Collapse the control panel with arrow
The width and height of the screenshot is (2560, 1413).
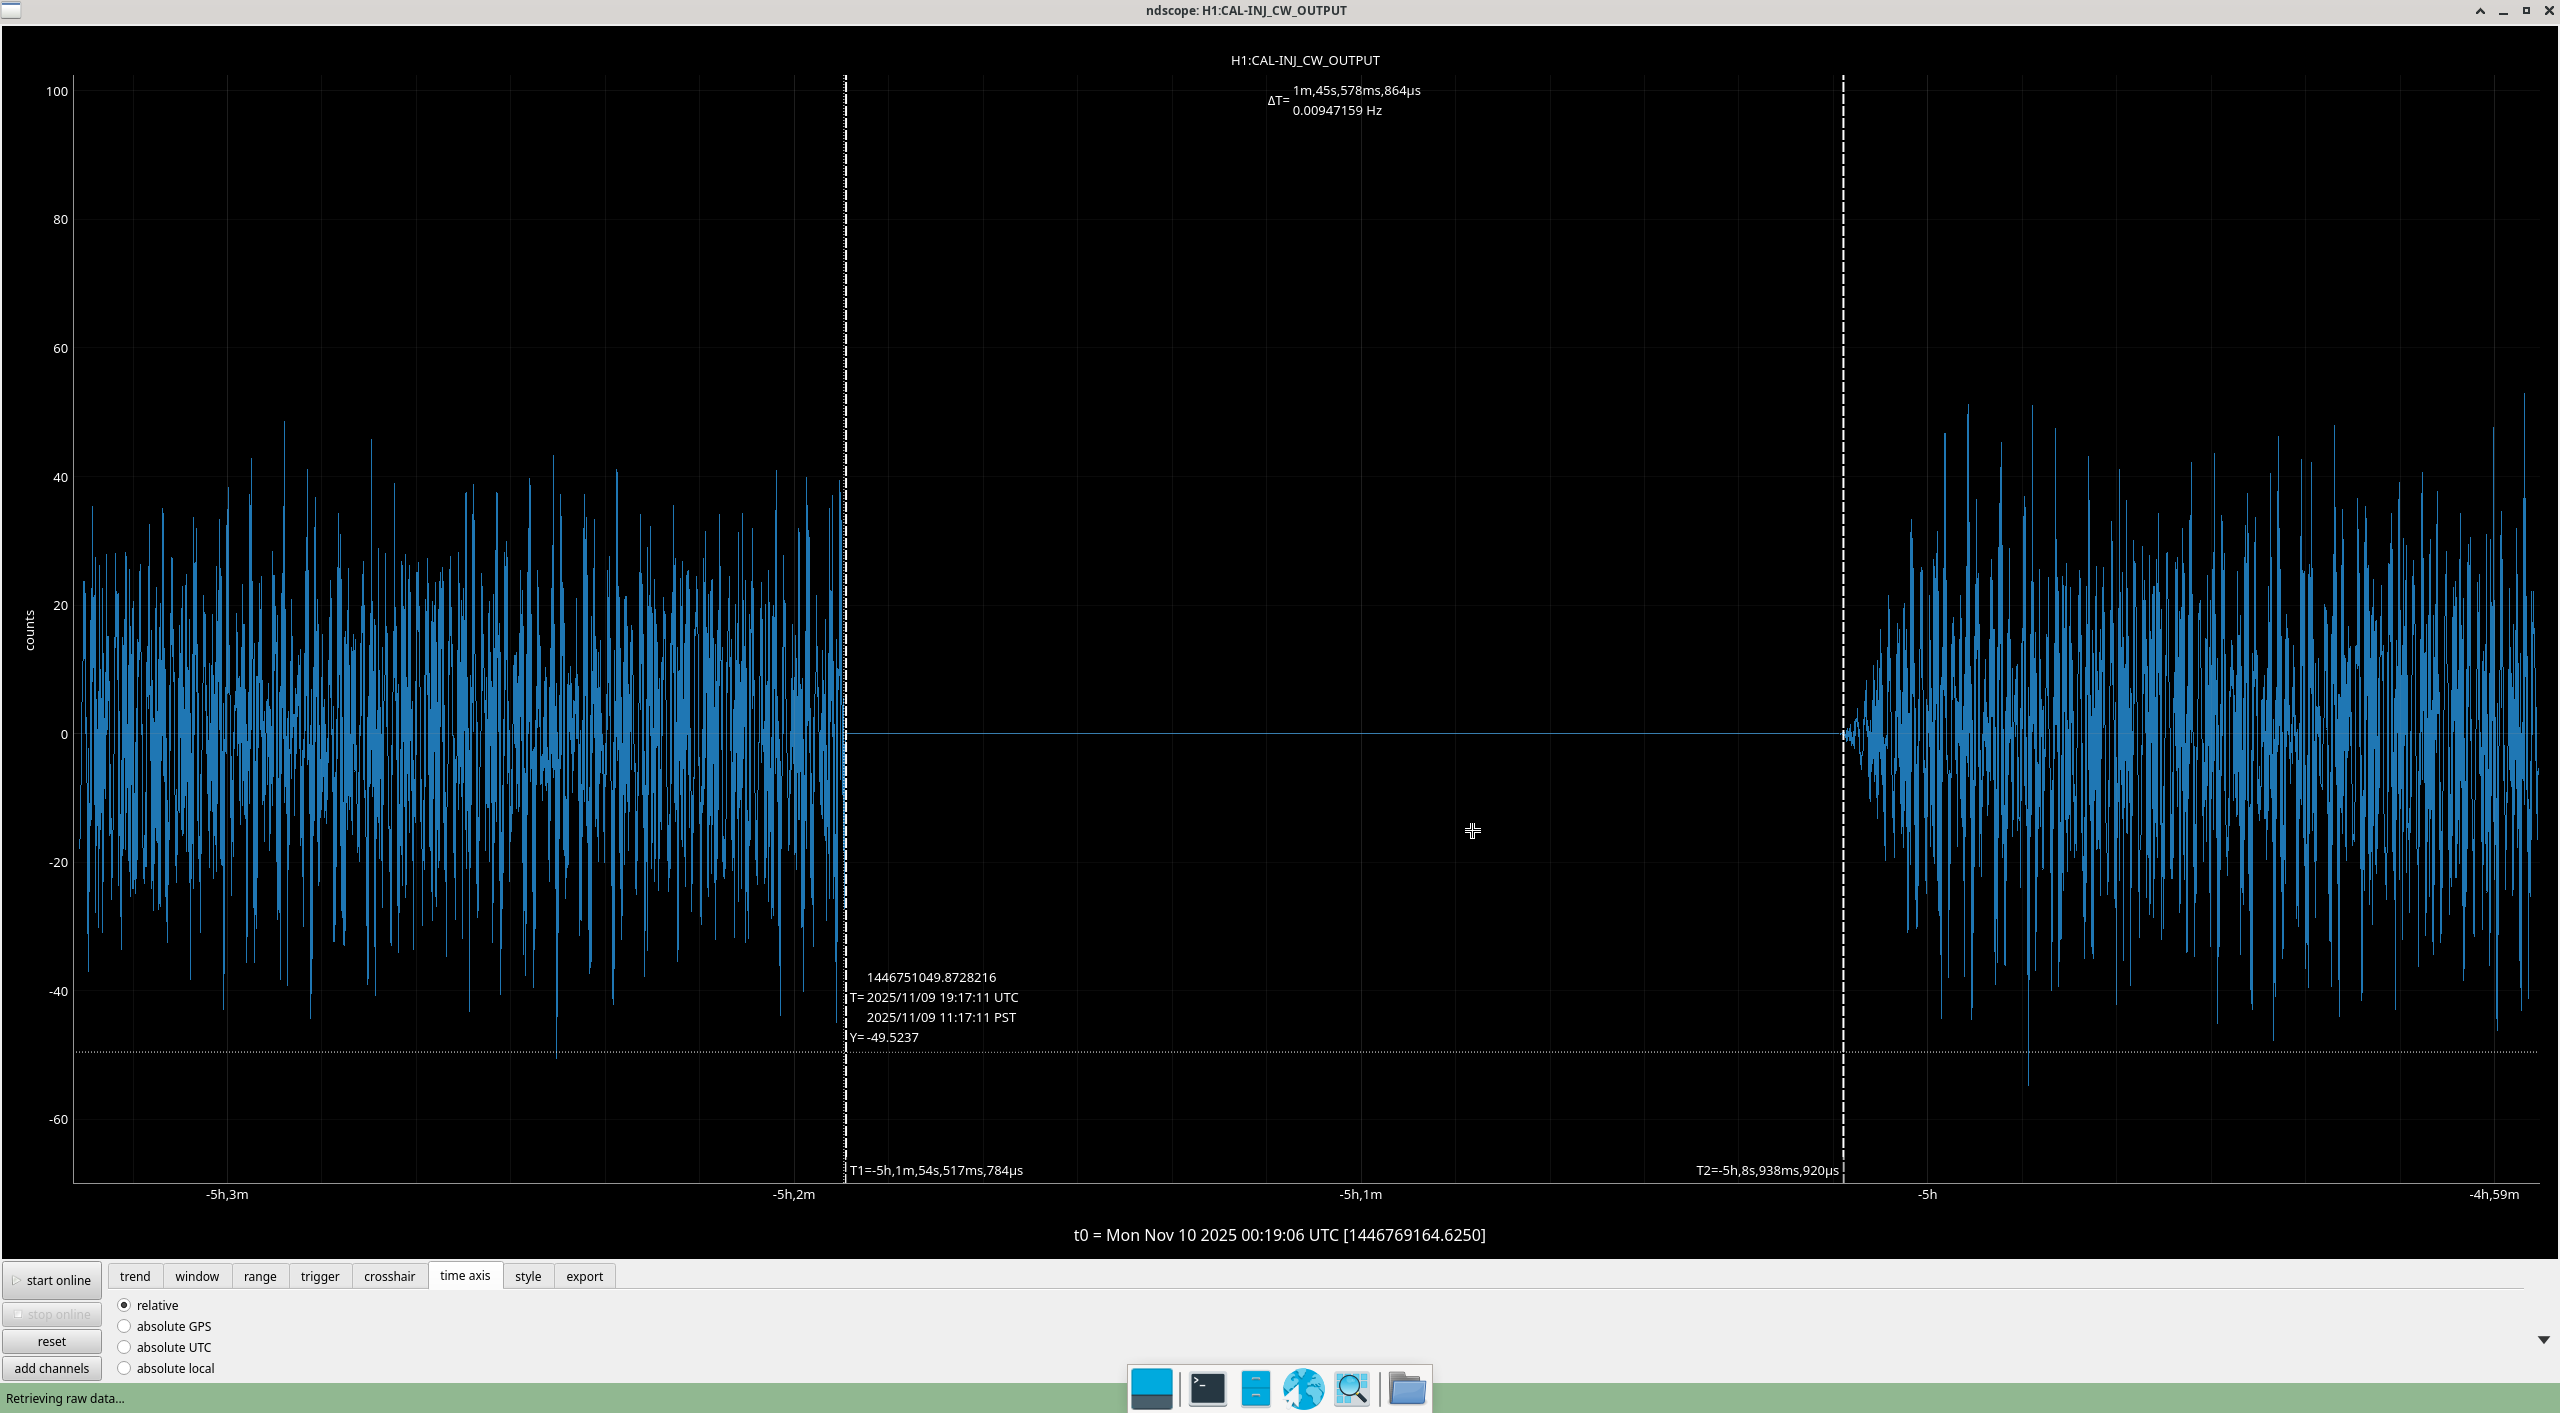click(x=2544, y=1340)
